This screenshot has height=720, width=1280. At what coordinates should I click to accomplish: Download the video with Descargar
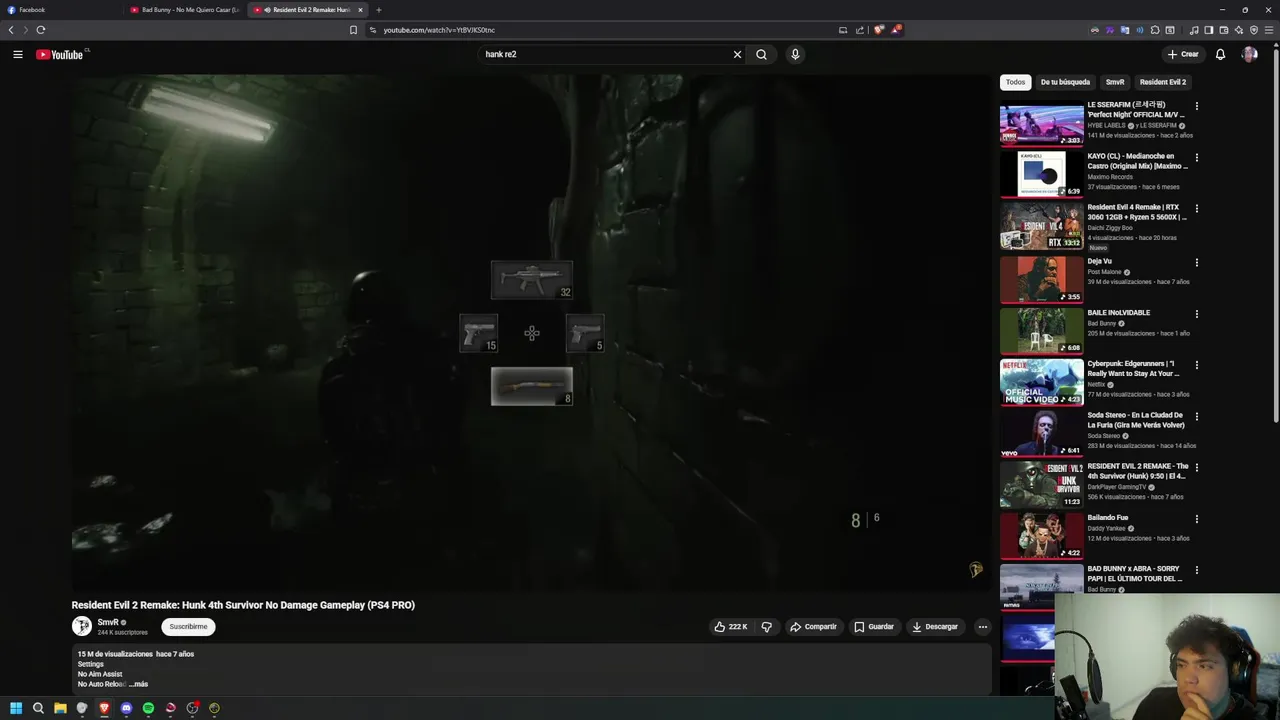[x=935, y=627]
